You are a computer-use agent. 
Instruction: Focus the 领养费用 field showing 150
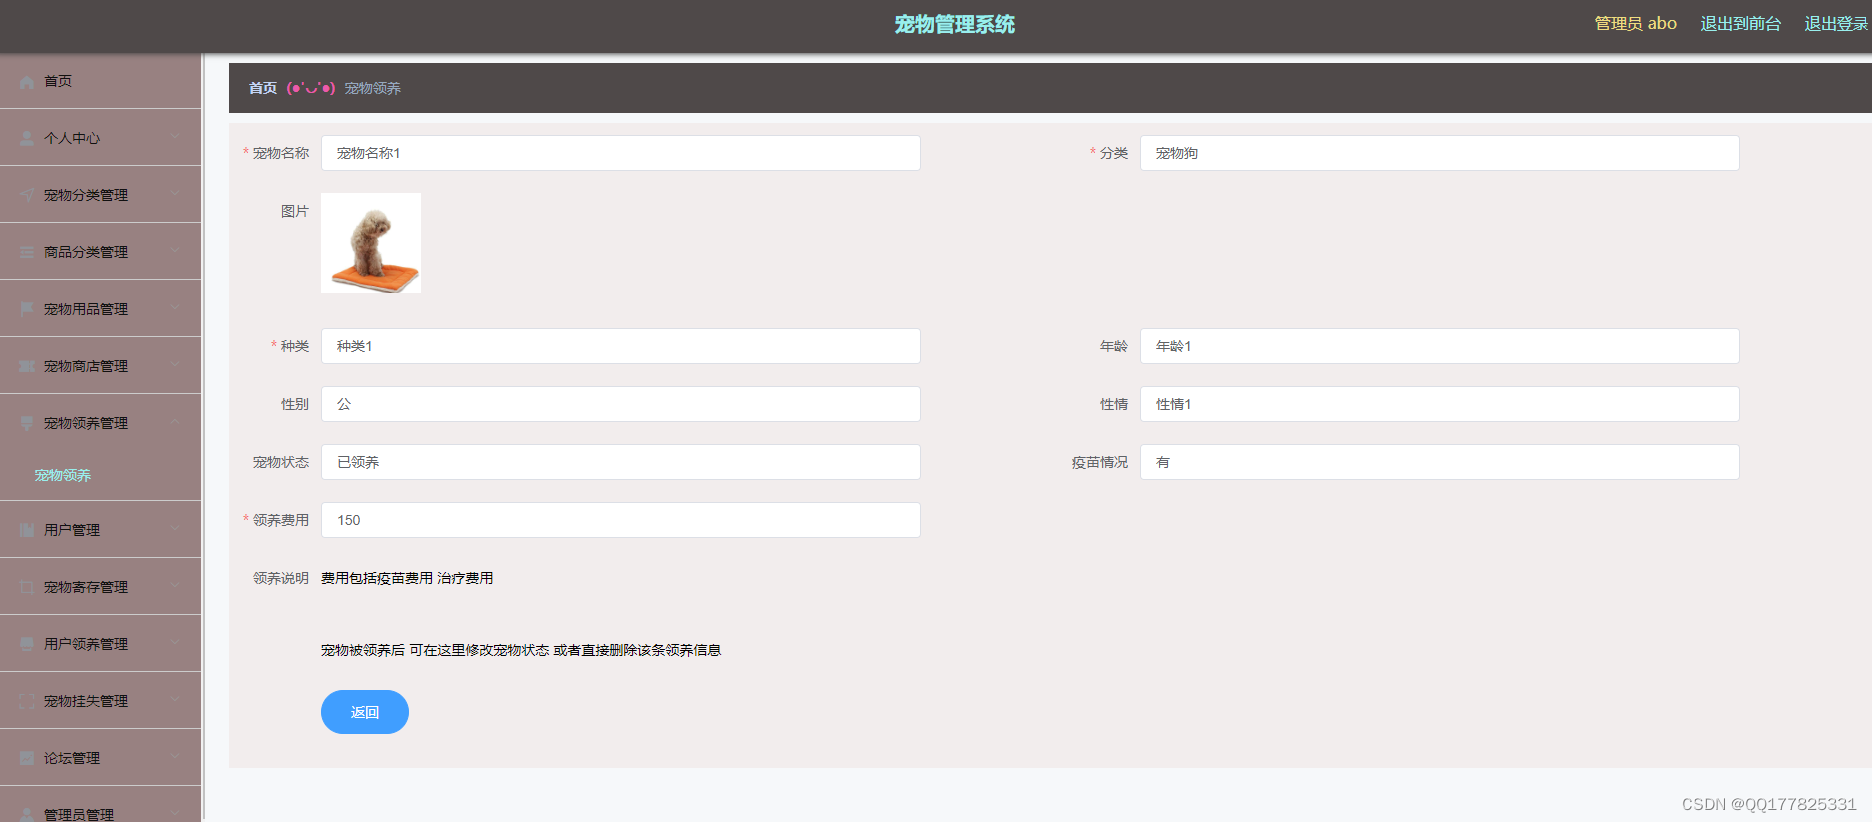[621, 520]
